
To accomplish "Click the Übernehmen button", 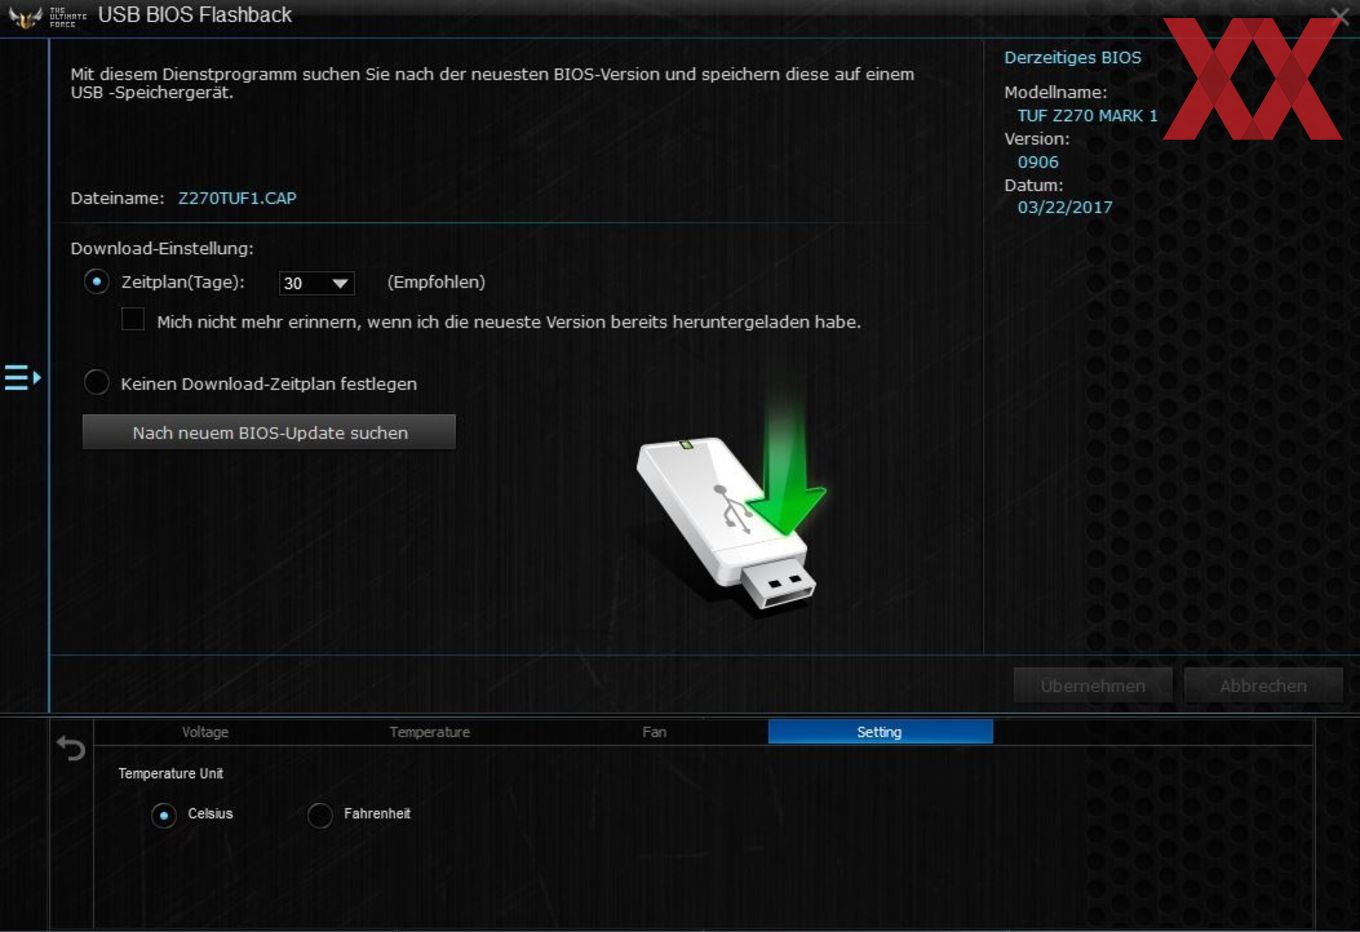I will point(1093,686).
